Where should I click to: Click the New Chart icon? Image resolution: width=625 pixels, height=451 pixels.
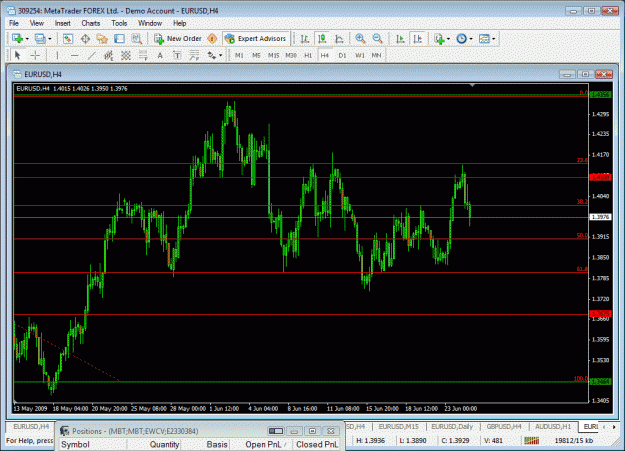pos(17,39)
